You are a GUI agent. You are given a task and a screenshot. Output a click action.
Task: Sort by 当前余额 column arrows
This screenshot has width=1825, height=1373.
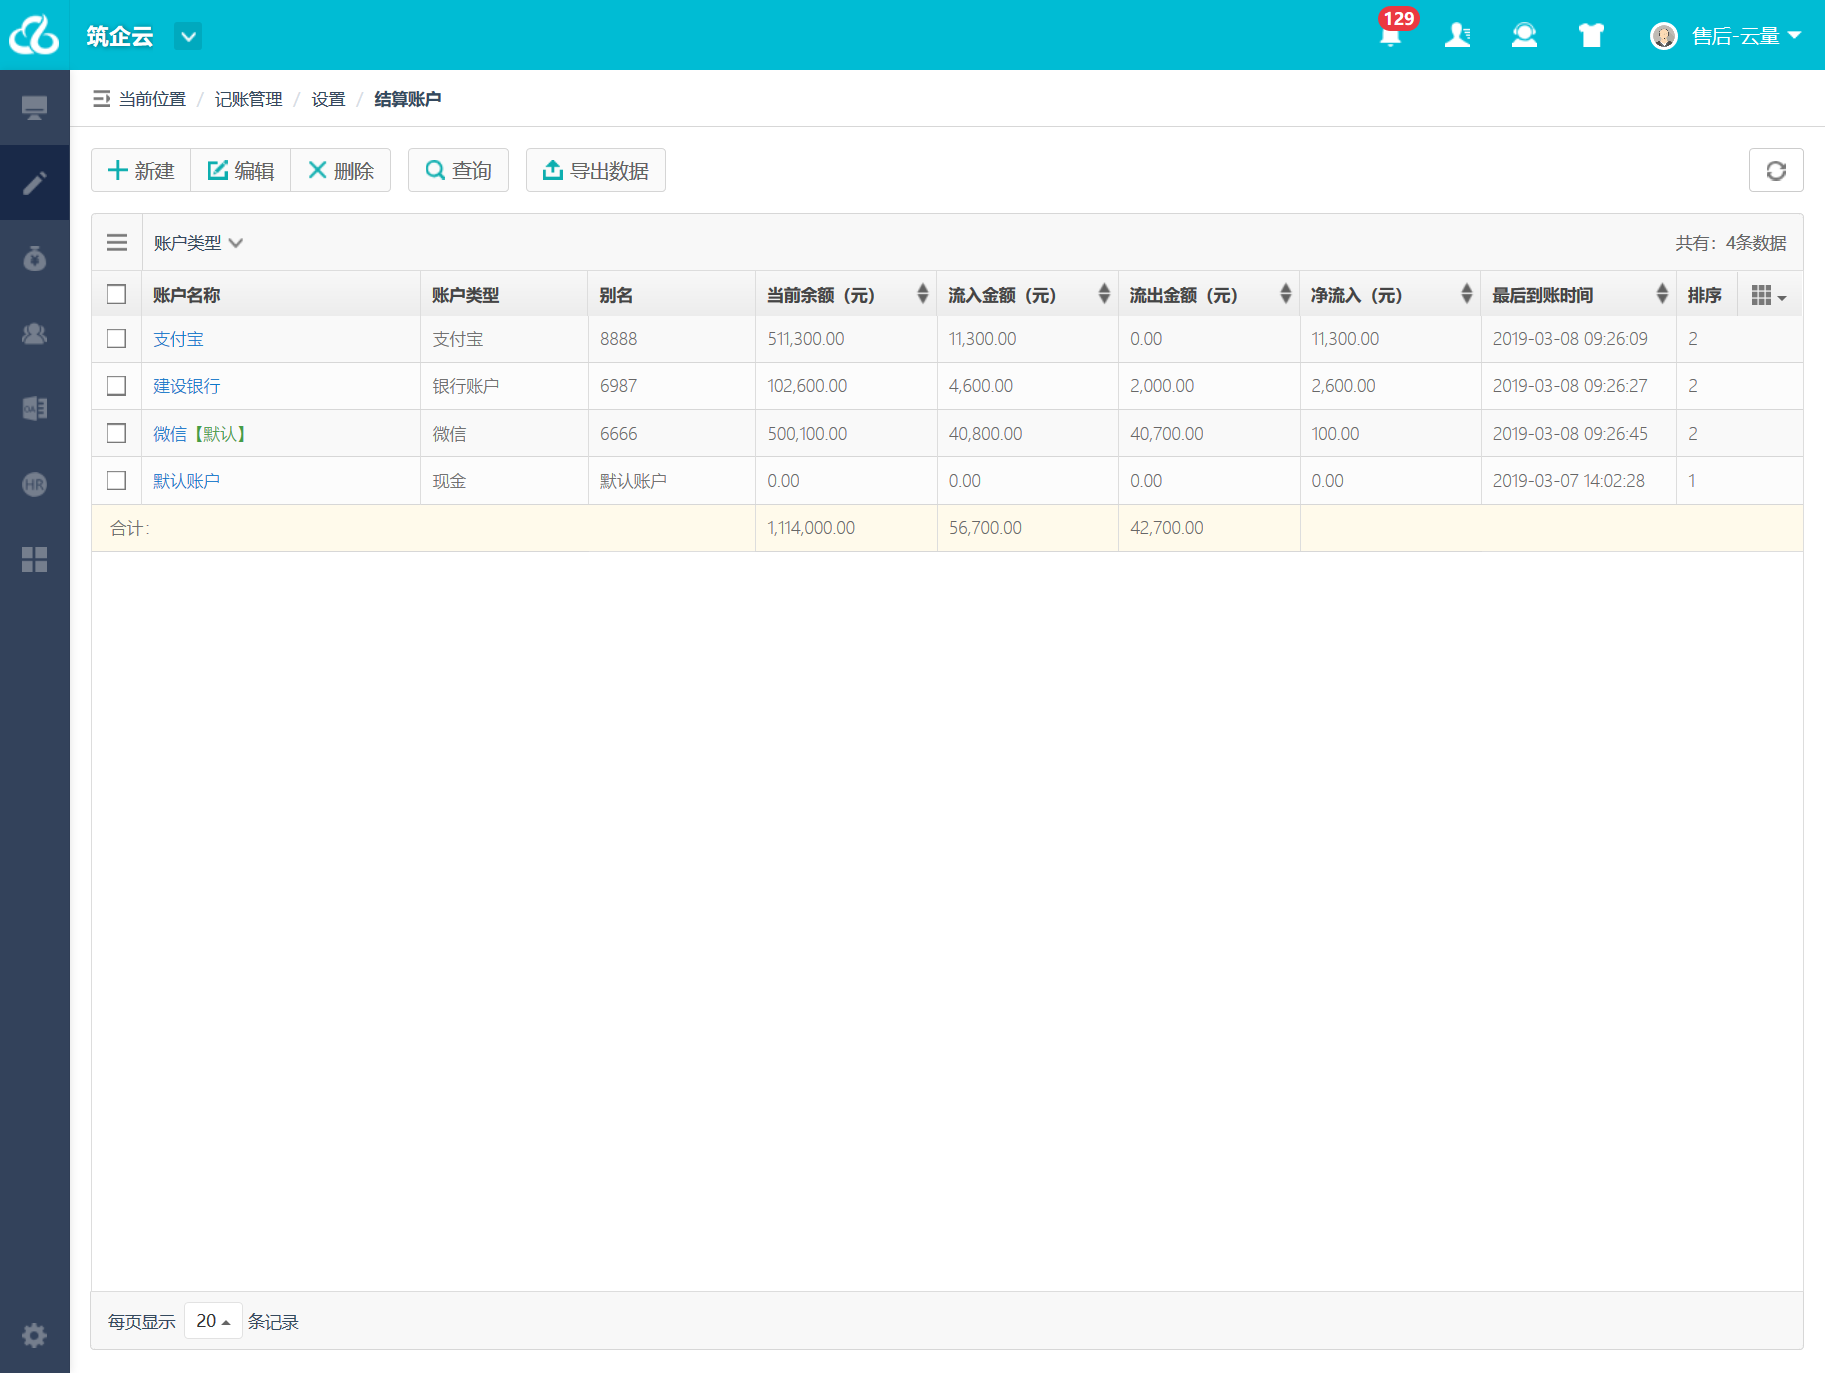(x=923, y=294)
